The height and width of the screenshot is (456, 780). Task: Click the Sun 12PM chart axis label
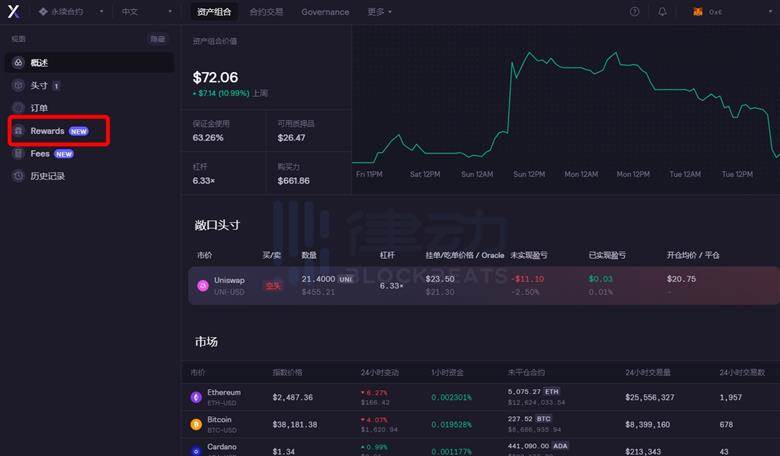(x=529, y=175)
